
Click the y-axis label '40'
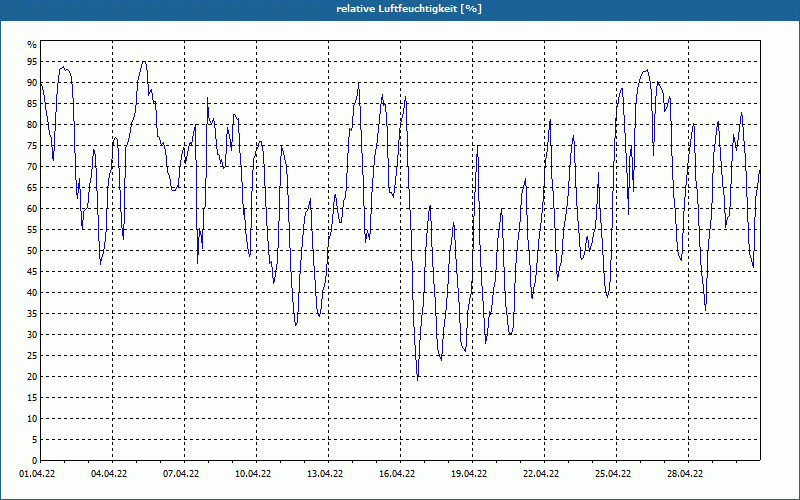[x=32, y=293]
